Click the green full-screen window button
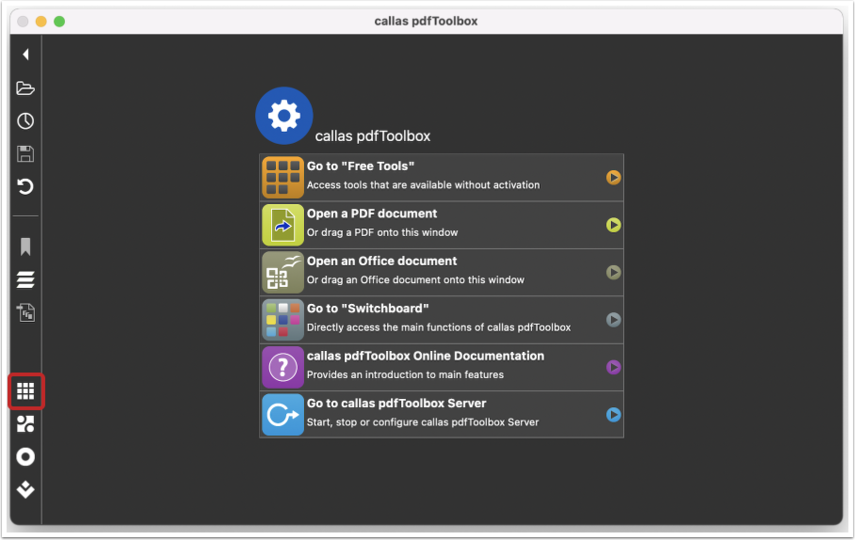This screenshot has height=540, width=855. (x=59, y=21)
